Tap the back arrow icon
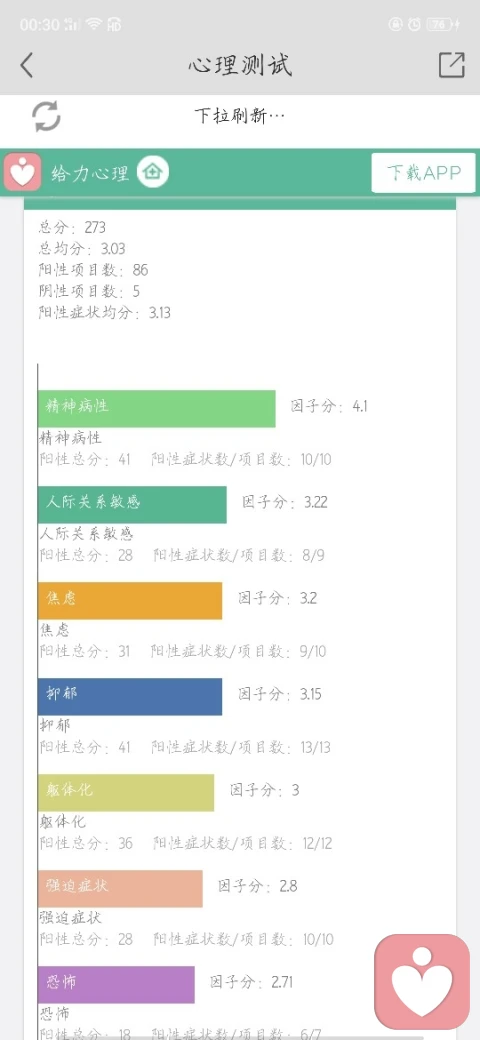 click(x=27, y=66)
